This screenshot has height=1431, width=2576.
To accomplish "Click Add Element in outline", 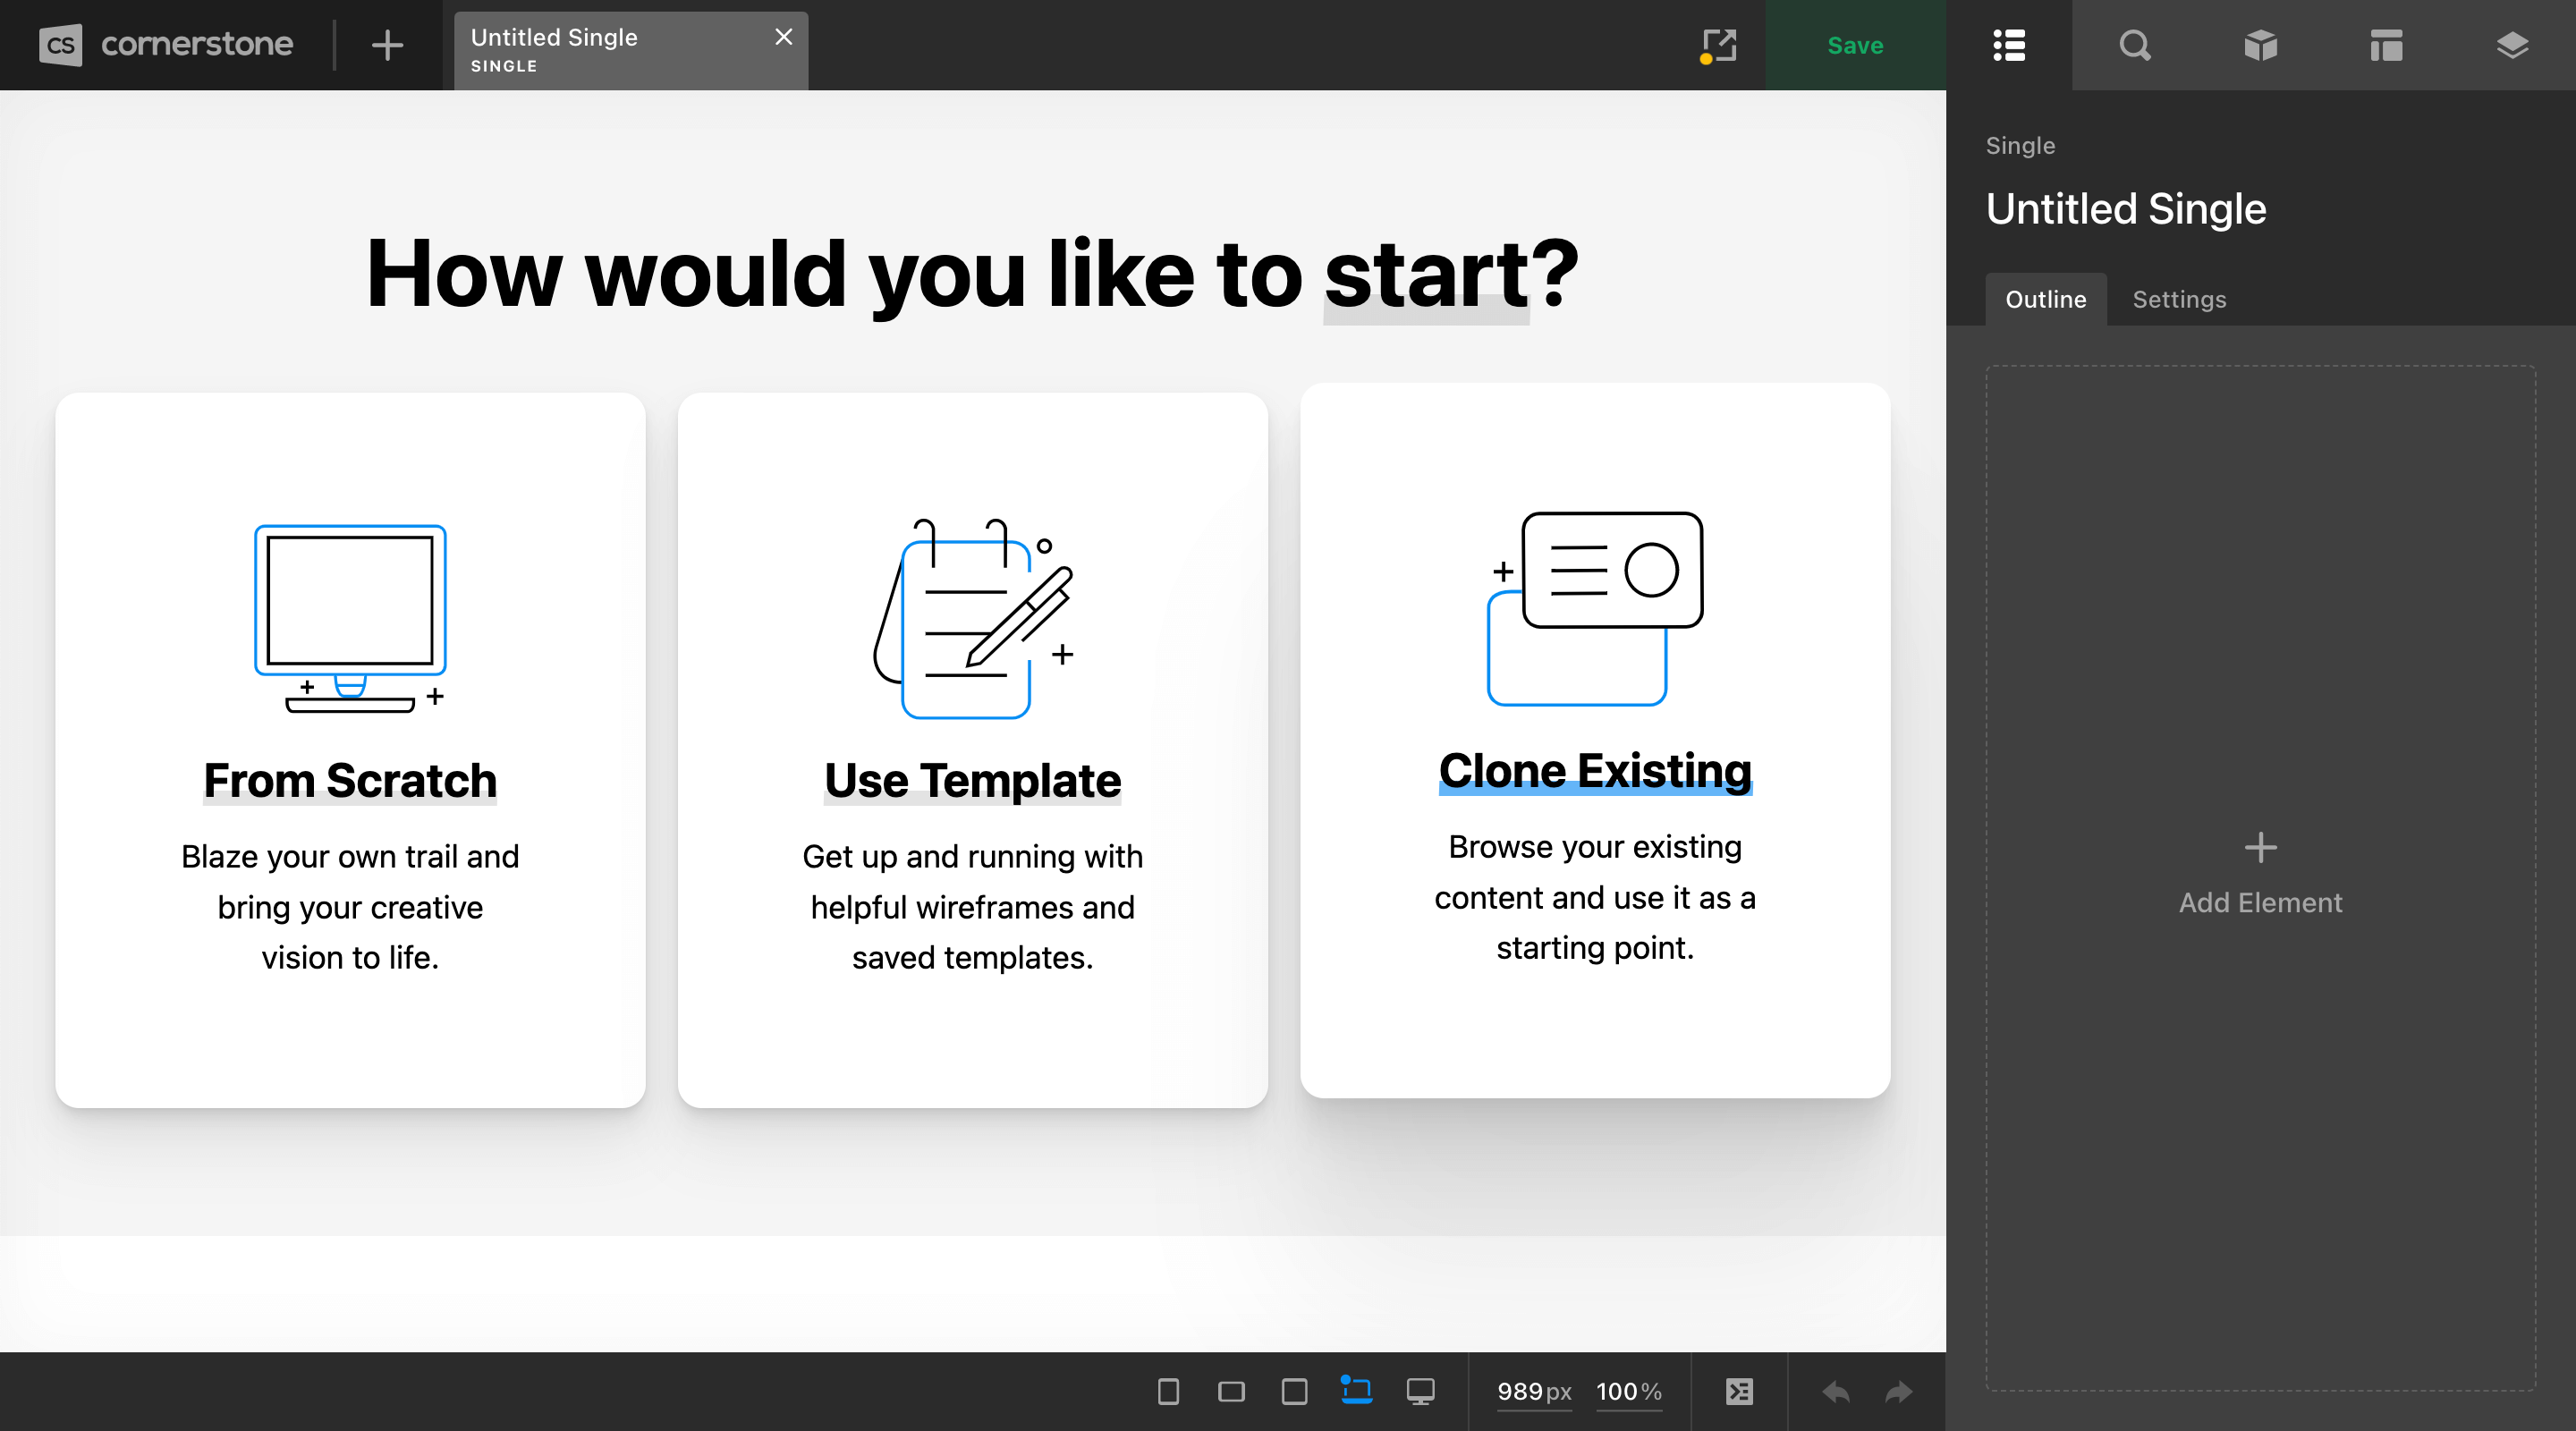I will [2260, 875].
